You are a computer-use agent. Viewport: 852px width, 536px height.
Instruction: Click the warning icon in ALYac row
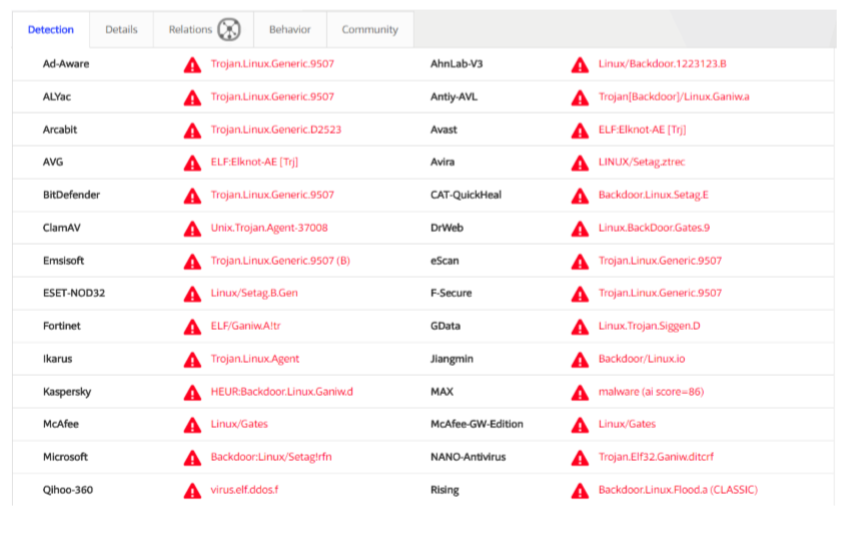tap(192, 98)
